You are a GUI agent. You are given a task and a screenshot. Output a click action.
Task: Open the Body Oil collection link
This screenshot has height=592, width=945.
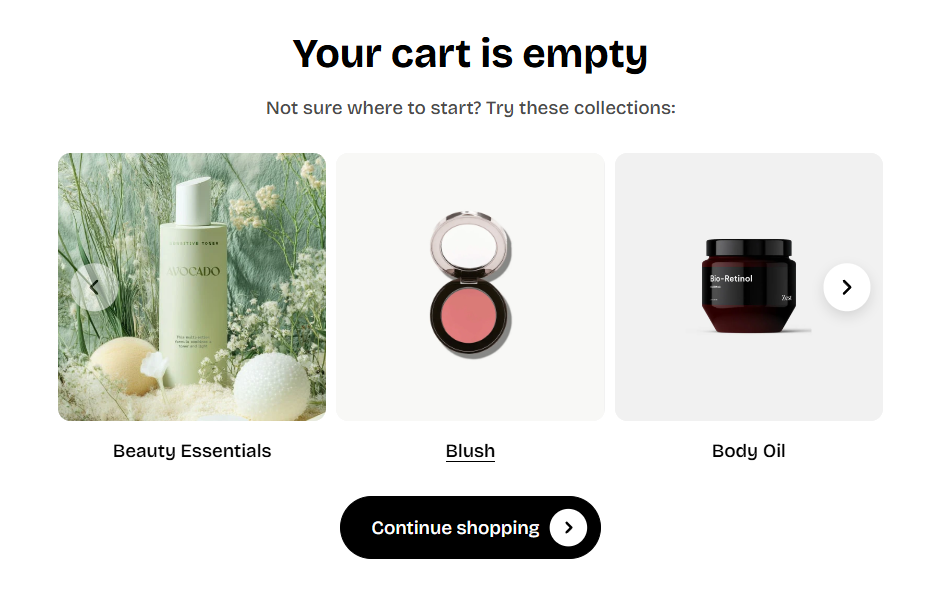[748, 451]
